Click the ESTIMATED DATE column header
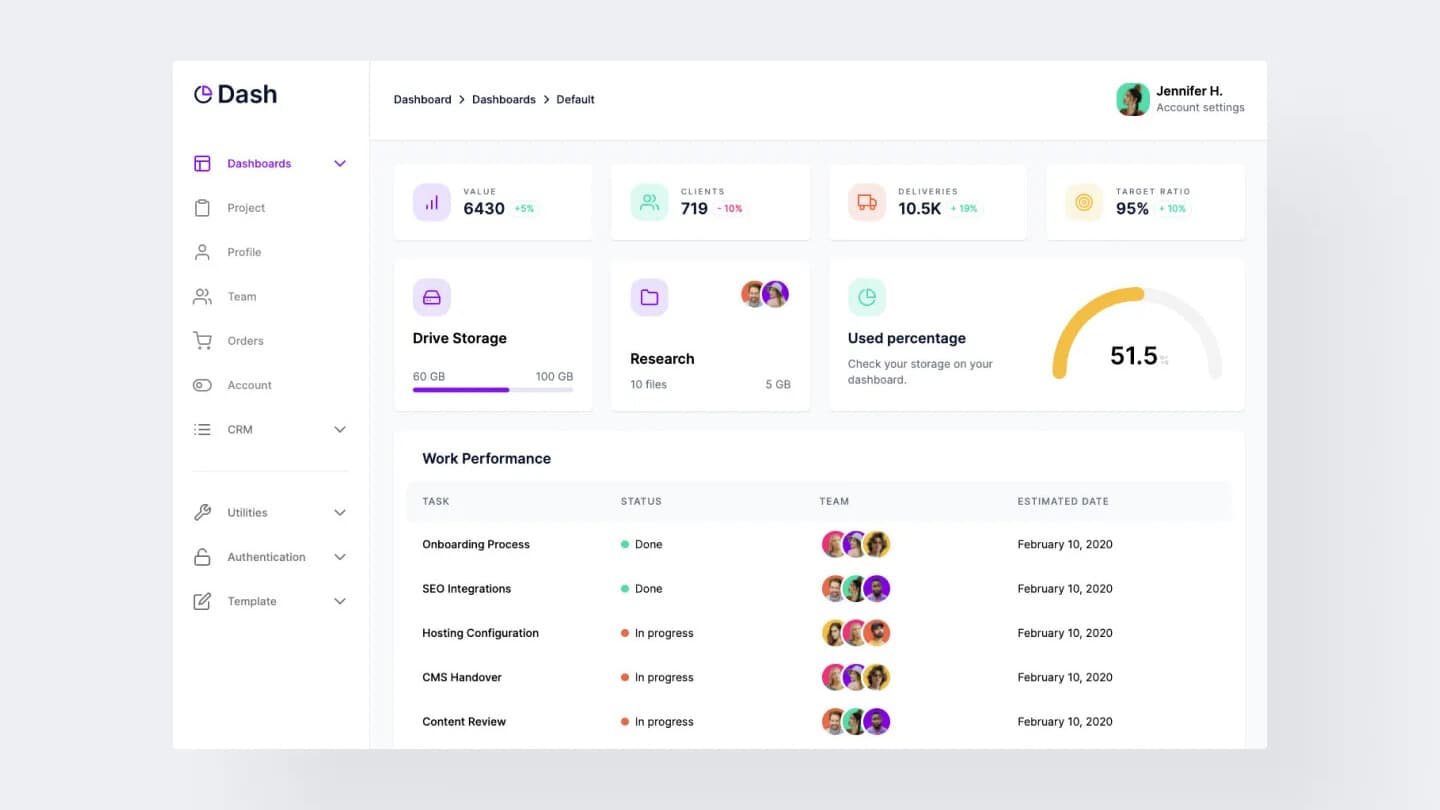1440x810 pixels. [1063, 501]
